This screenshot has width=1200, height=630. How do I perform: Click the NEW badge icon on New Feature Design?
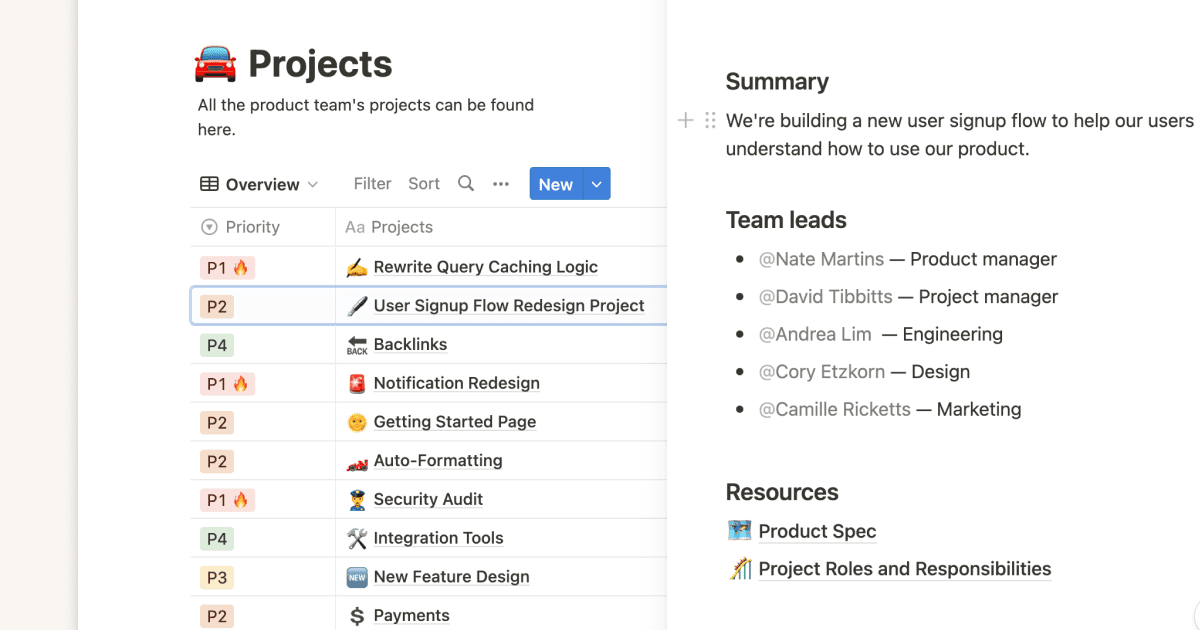pyautogui.click(x=358, y=577)
